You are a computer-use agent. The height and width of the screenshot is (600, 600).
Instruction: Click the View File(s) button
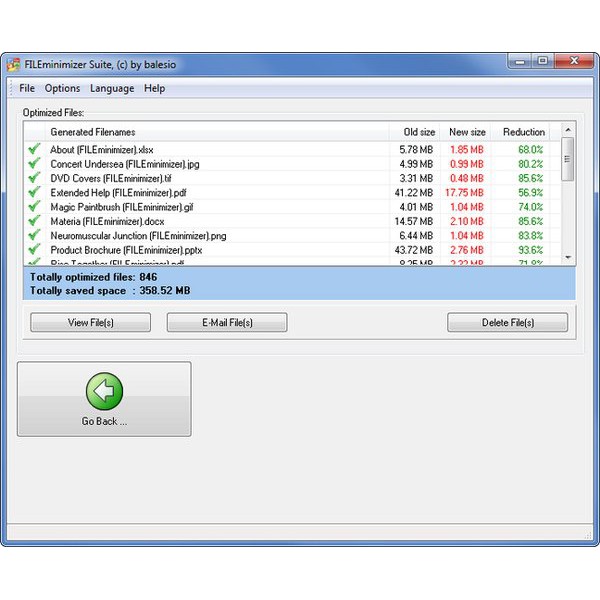pos(91,323)
